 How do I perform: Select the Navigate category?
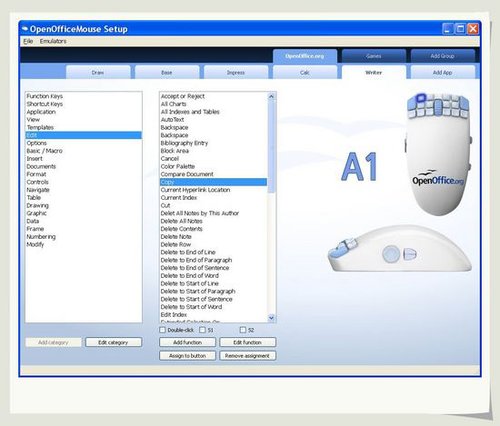[x=38, y=190]
